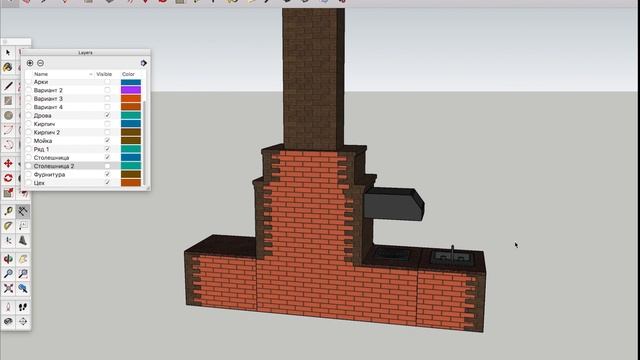The height and width of the screenshot is (360, 640).
Task: Select the Circle tool
Action: click(8, 116)
